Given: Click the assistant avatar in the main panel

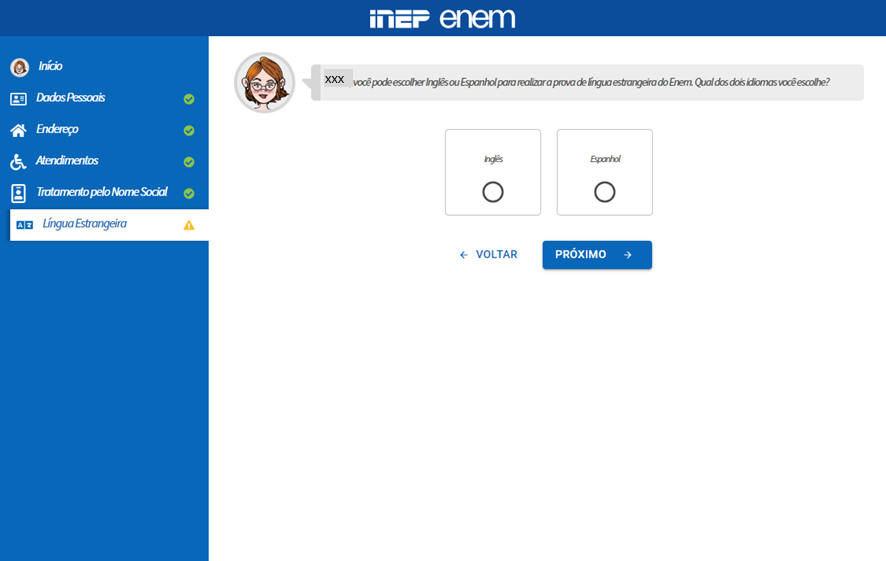Looking at the screenshot, I should [264, 82].
